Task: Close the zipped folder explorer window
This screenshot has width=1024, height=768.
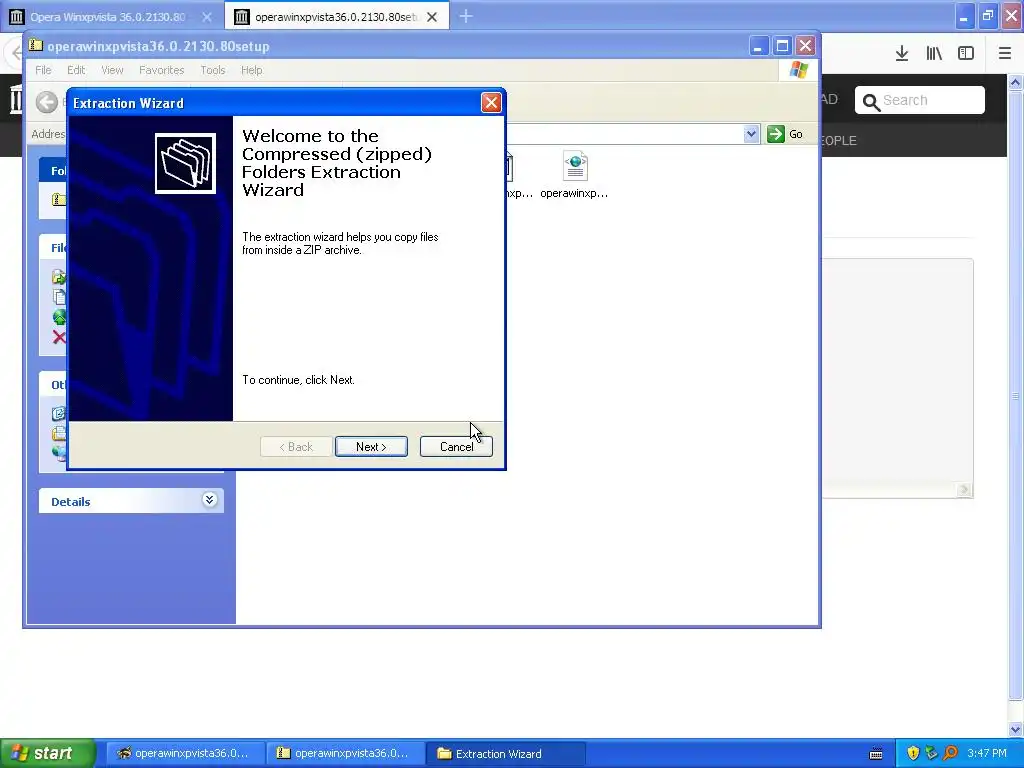Action: 805,46
